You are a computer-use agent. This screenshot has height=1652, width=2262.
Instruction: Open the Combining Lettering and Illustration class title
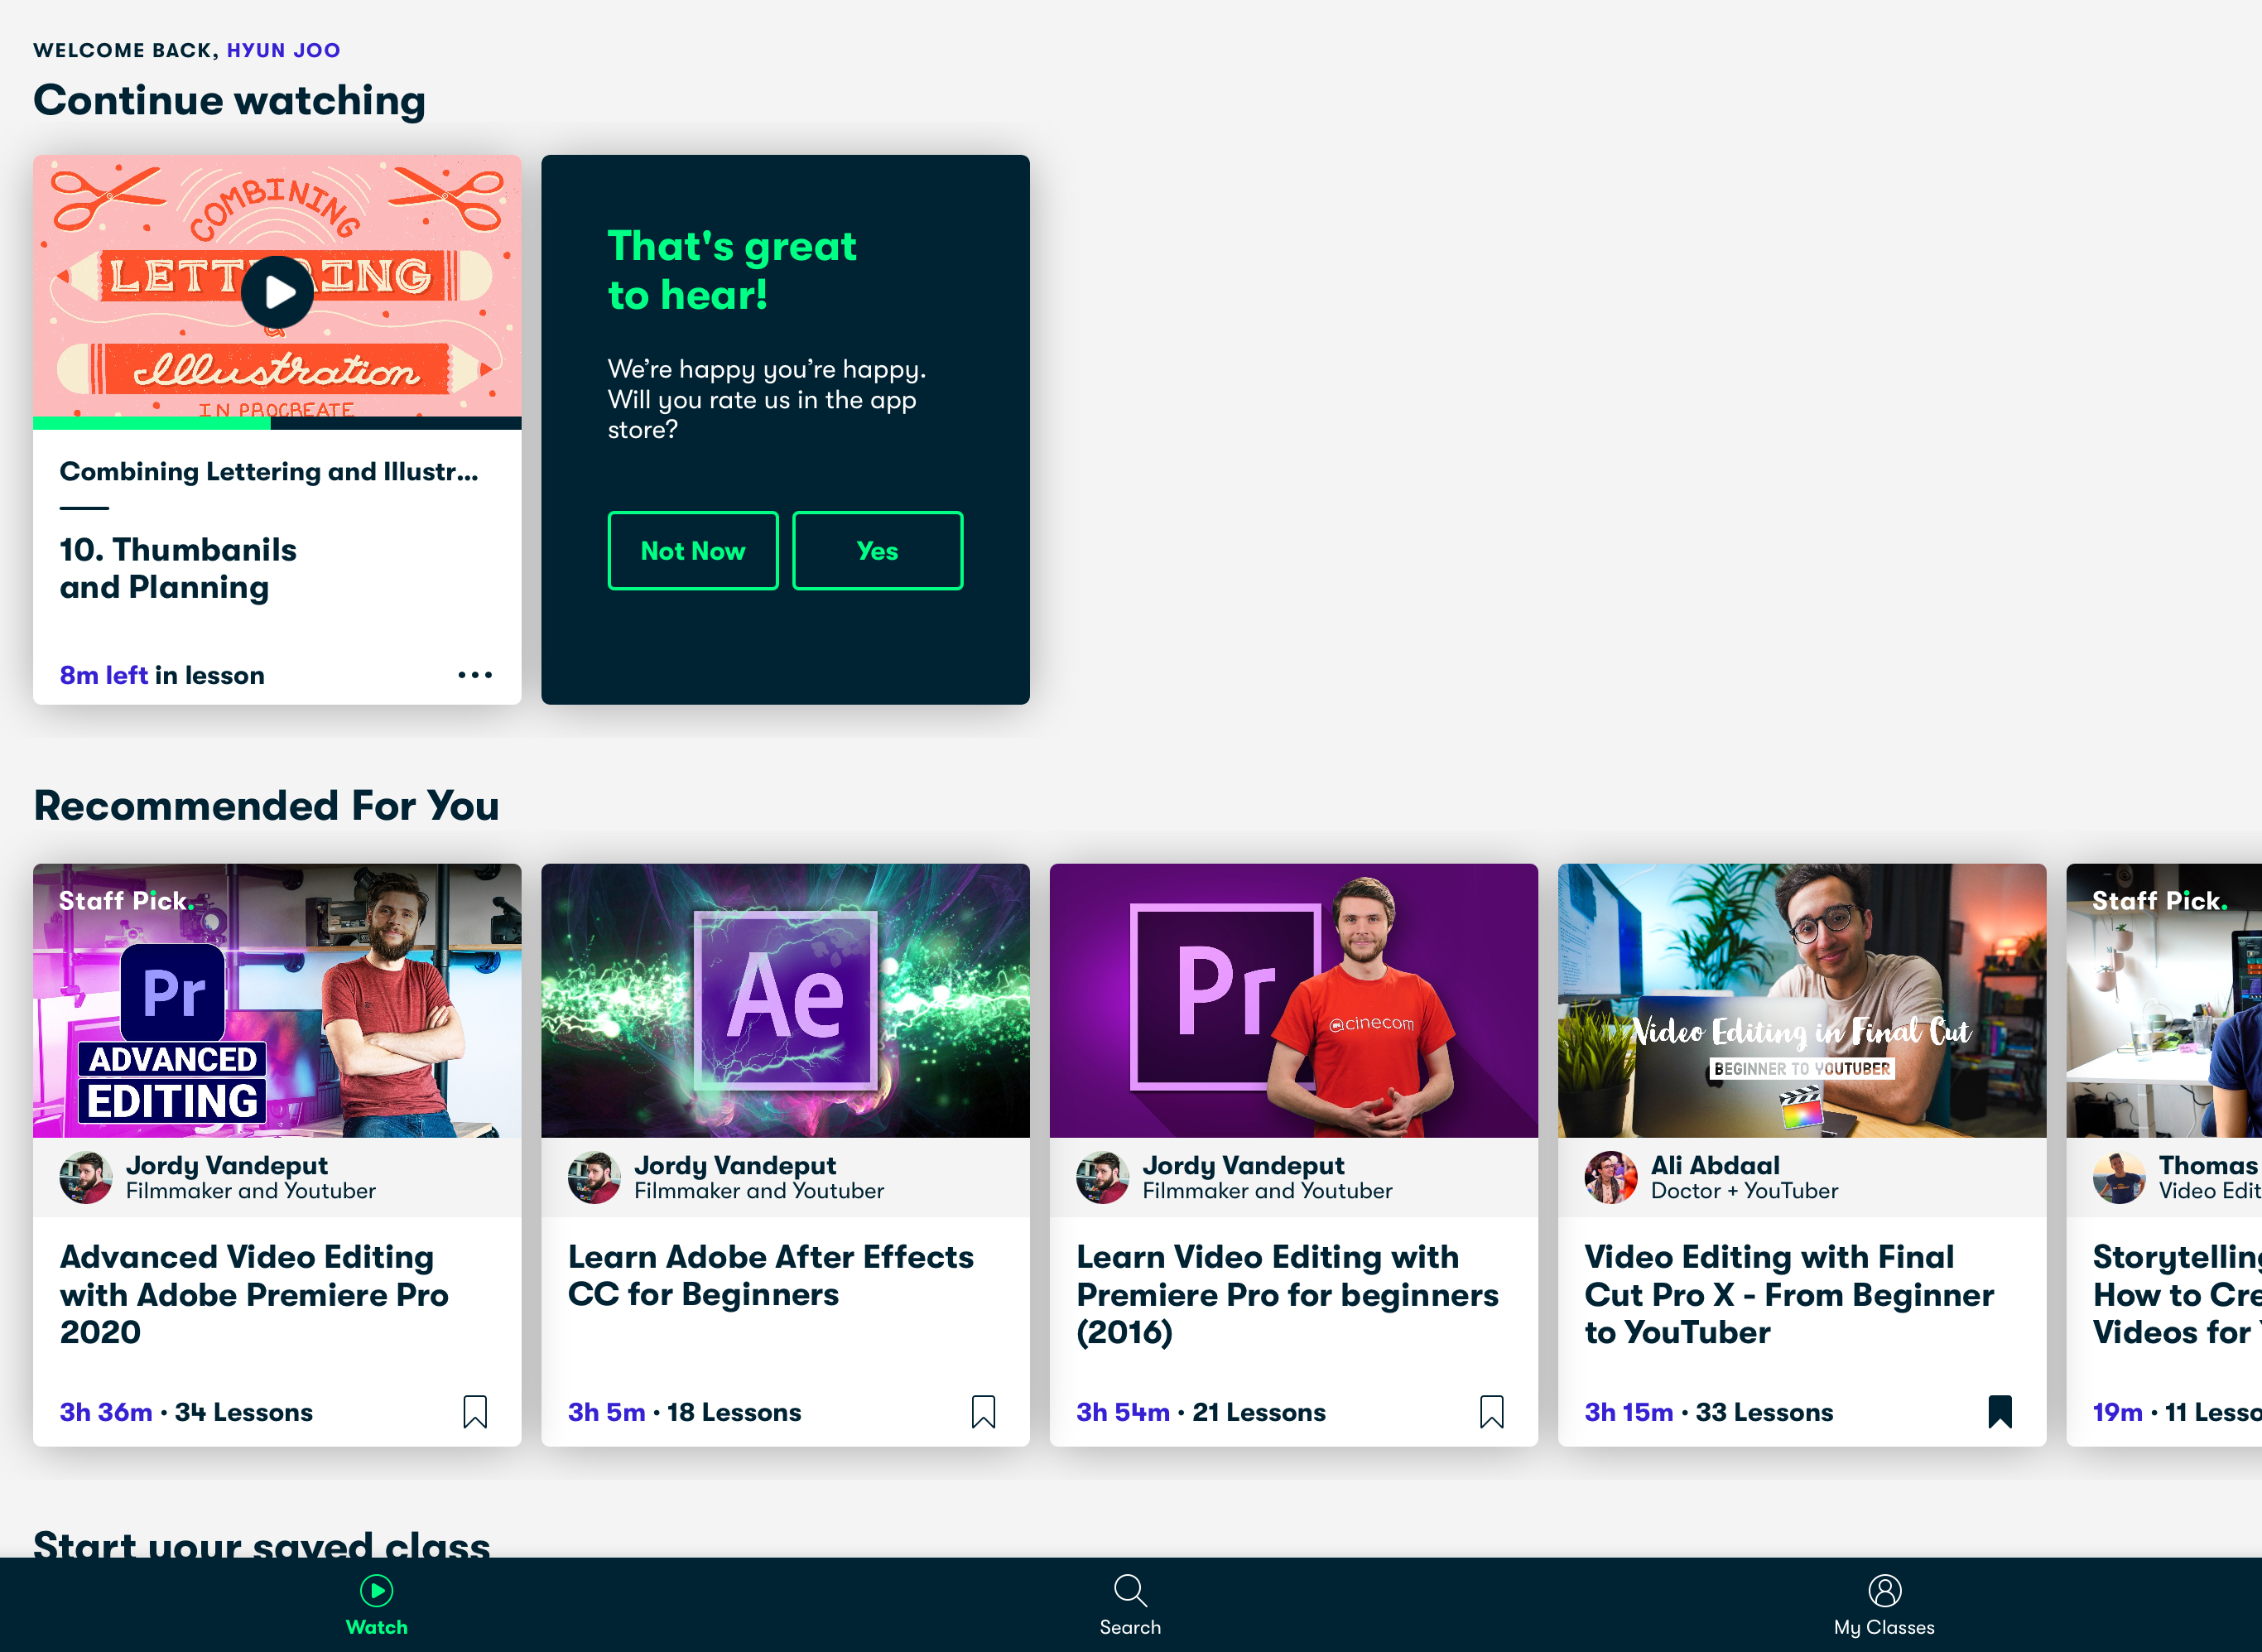pyautogui.click(x=269, y=471)
